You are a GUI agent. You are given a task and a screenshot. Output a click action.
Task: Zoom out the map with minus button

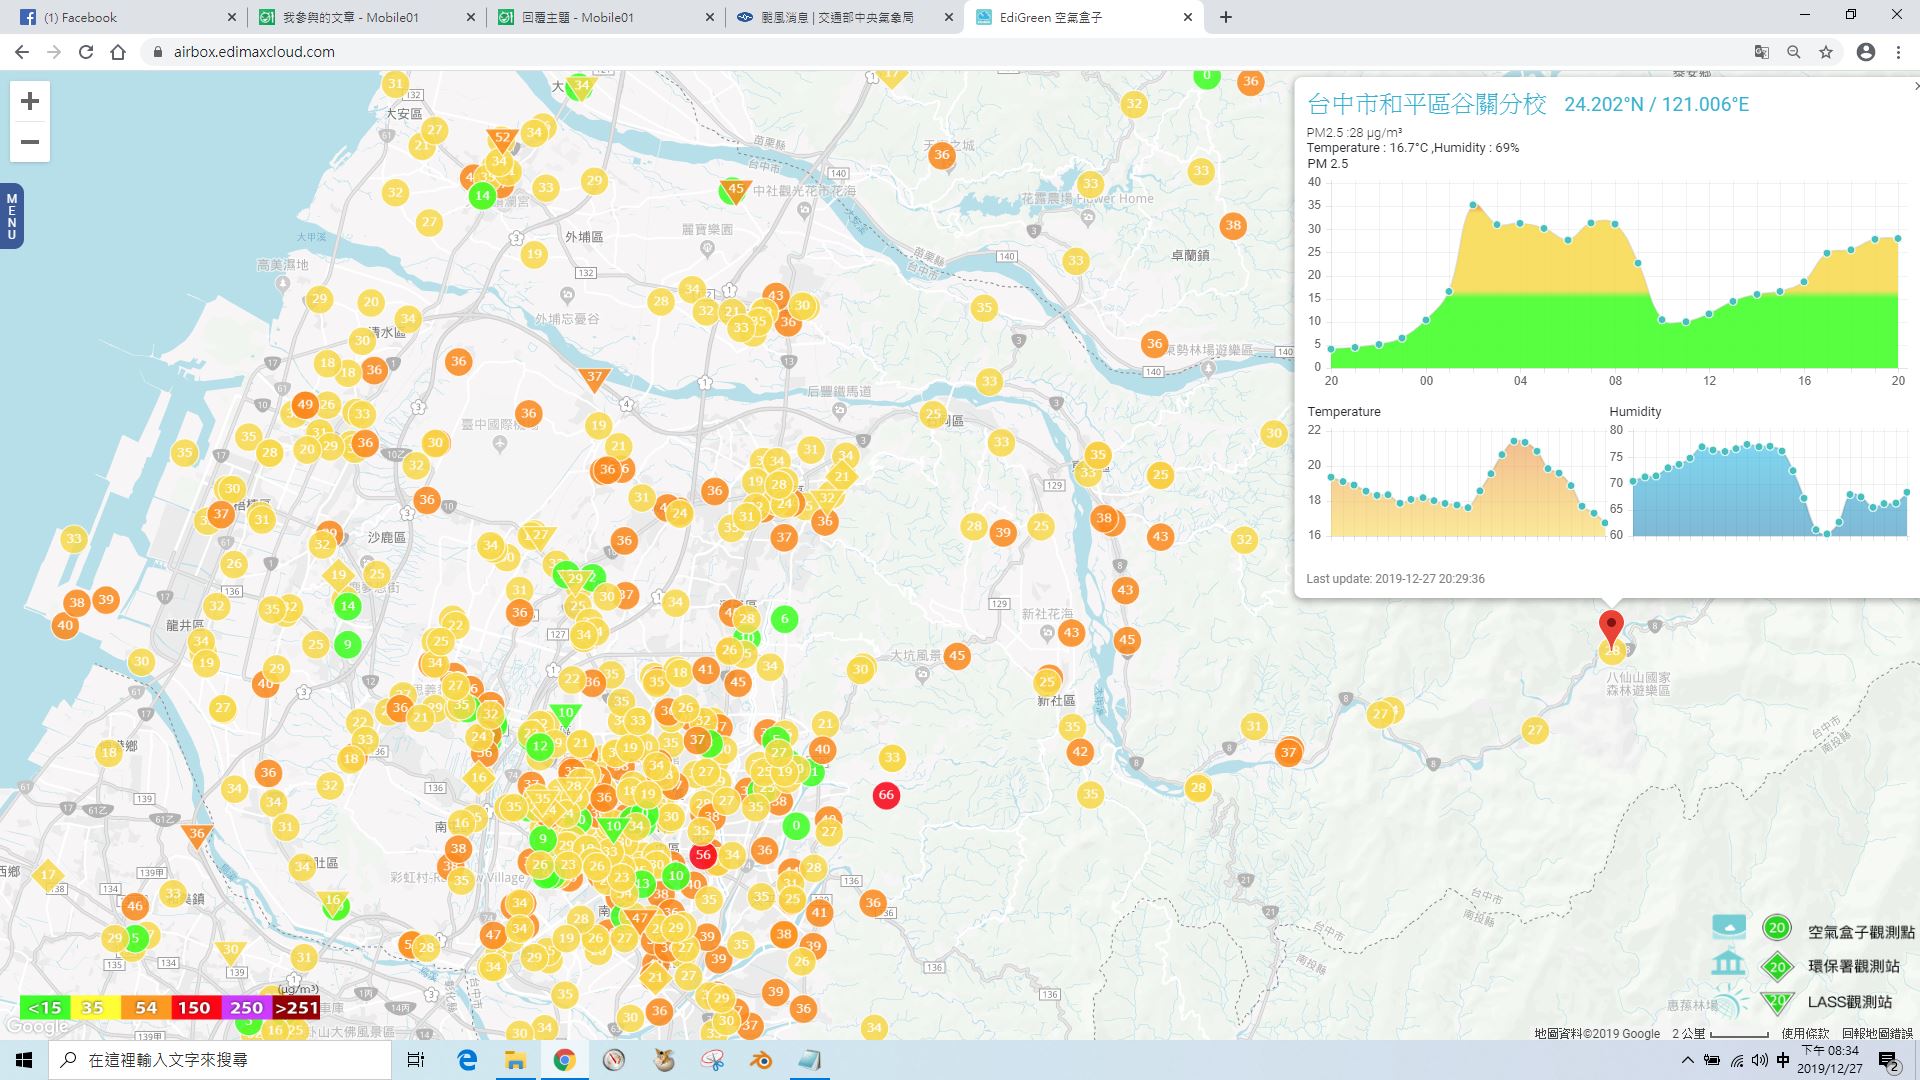(x=30, y=142)
